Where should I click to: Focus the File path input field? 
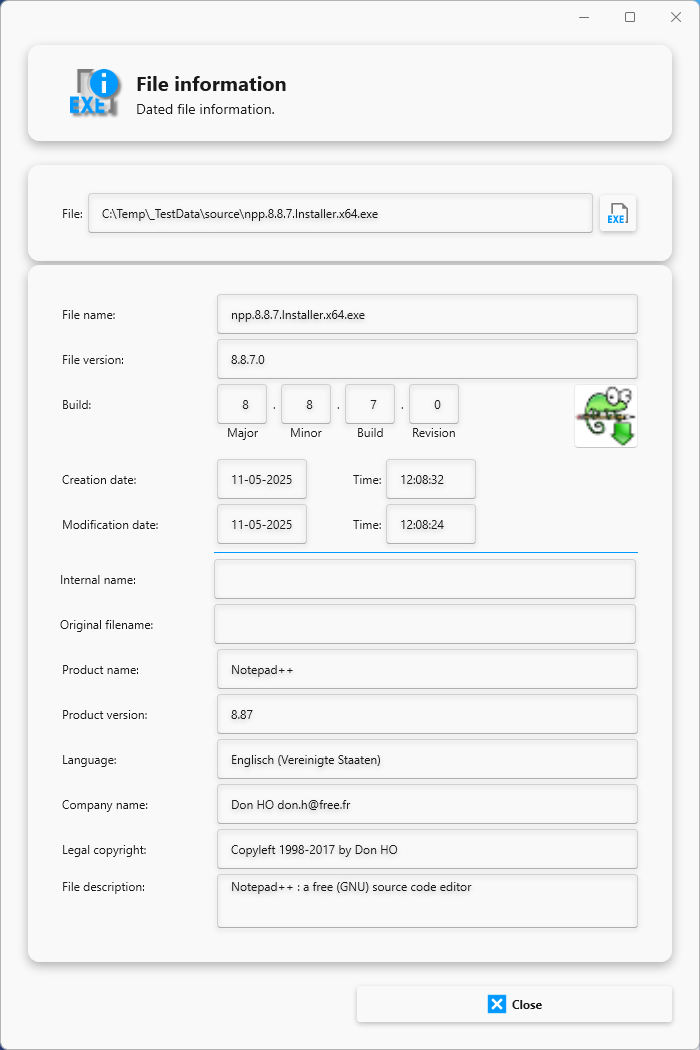(340, 214)
